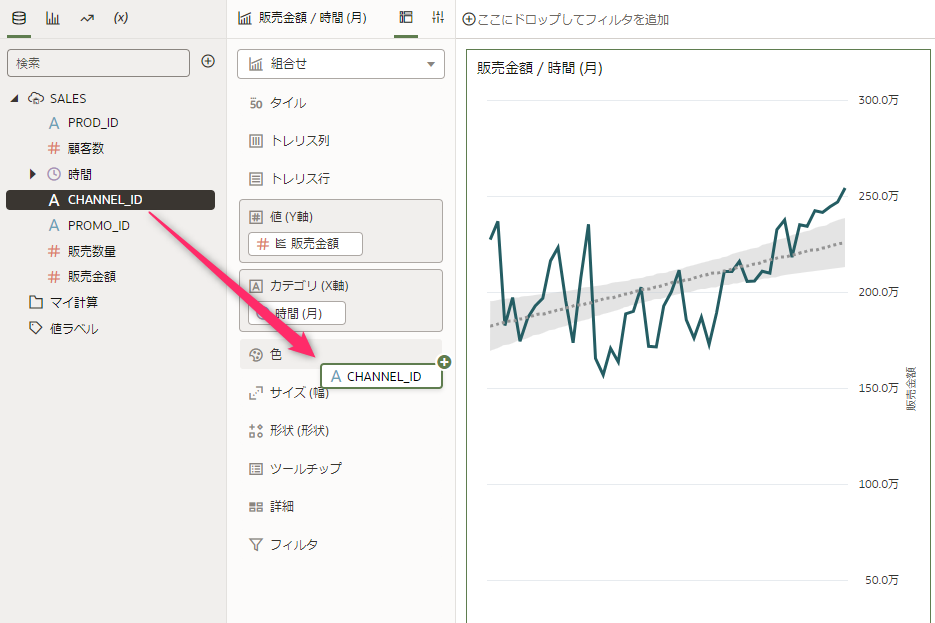Click the # icon of 販売数量

(x=54, y=252)
